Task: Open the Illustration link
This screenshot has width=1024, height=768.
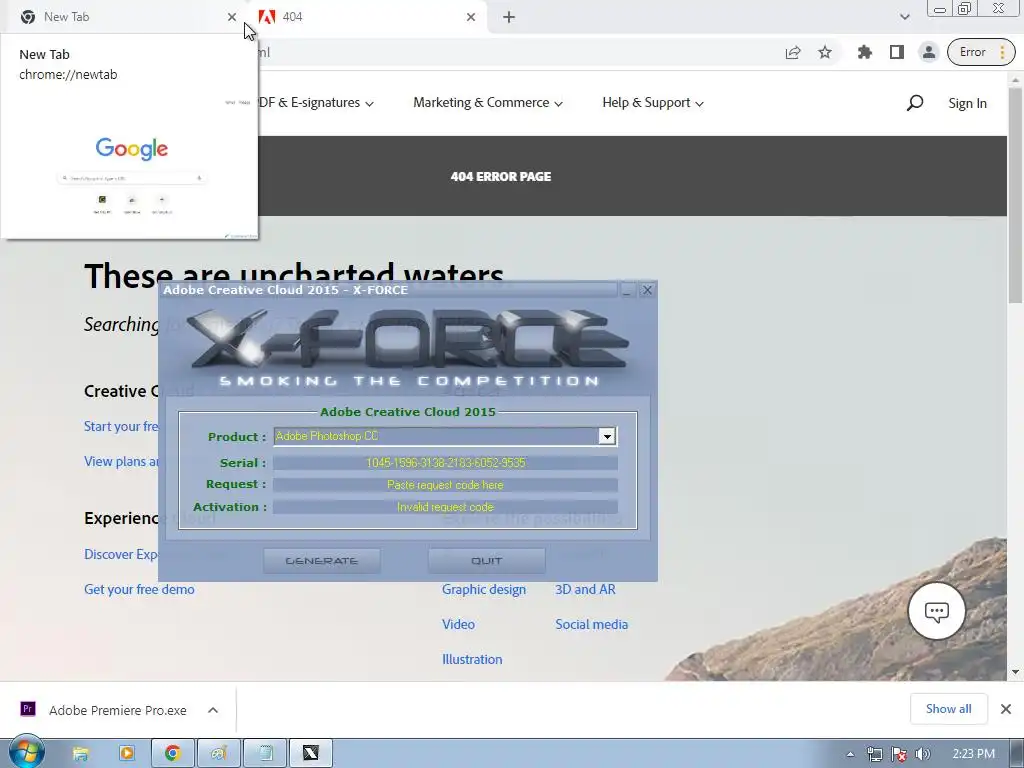Action: (x=472, y=659)
